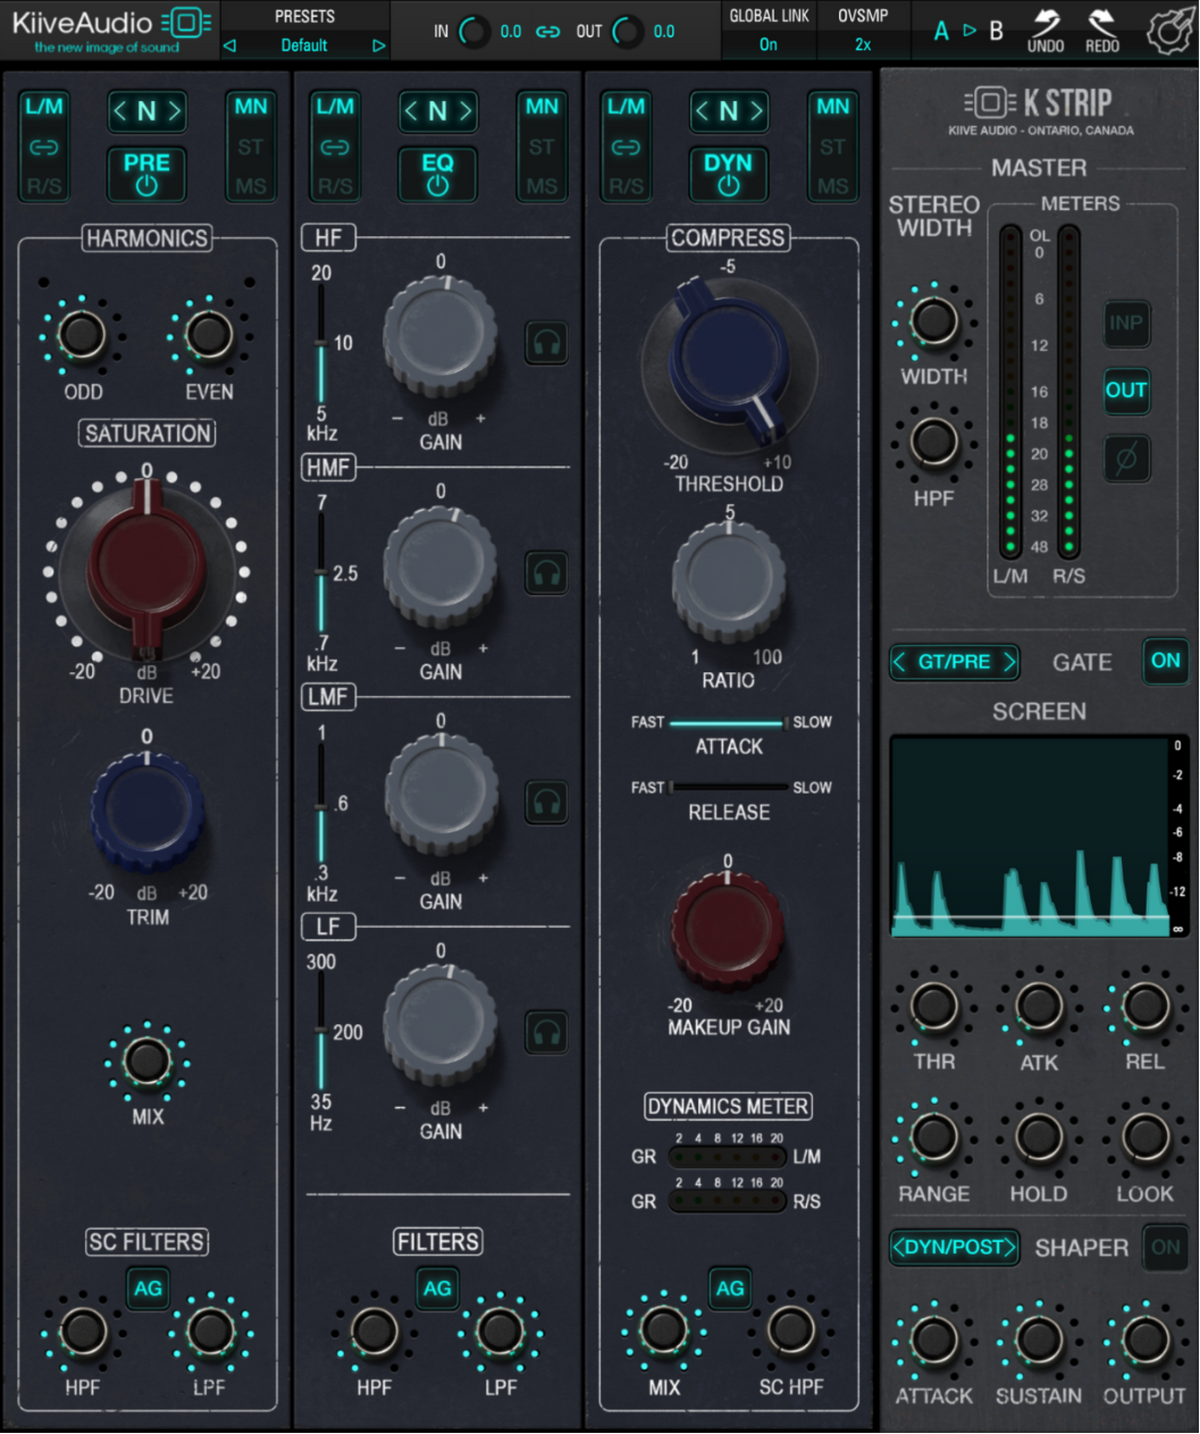This screenshot has height=1434, width=1200.
Task: Click the IN gain value 0.0
Action: click(510, 32)
